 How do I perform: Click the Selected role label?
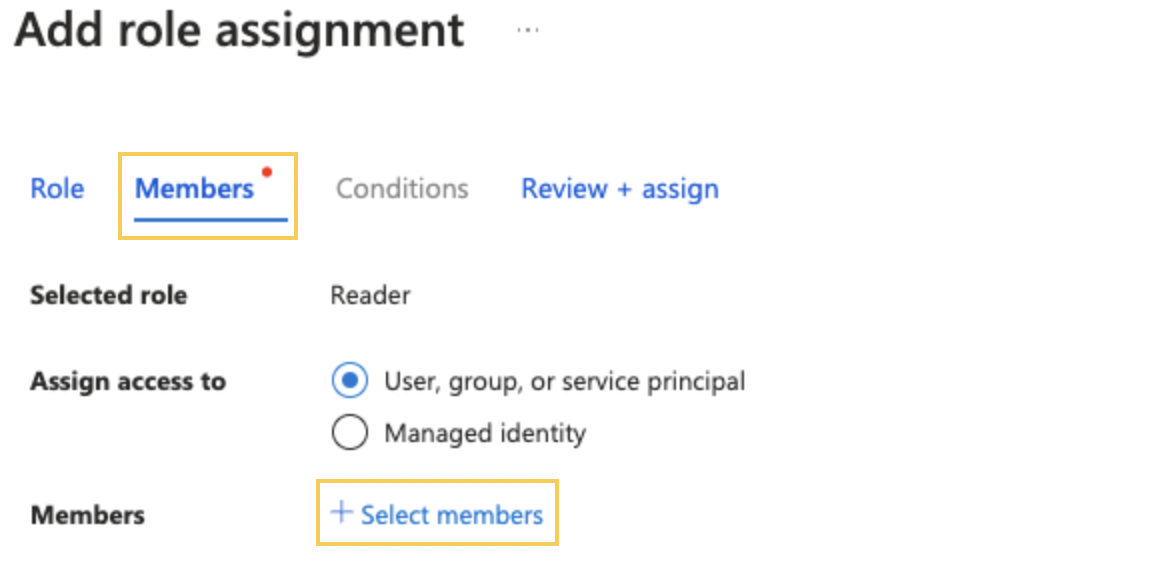[x=108, y=295]
